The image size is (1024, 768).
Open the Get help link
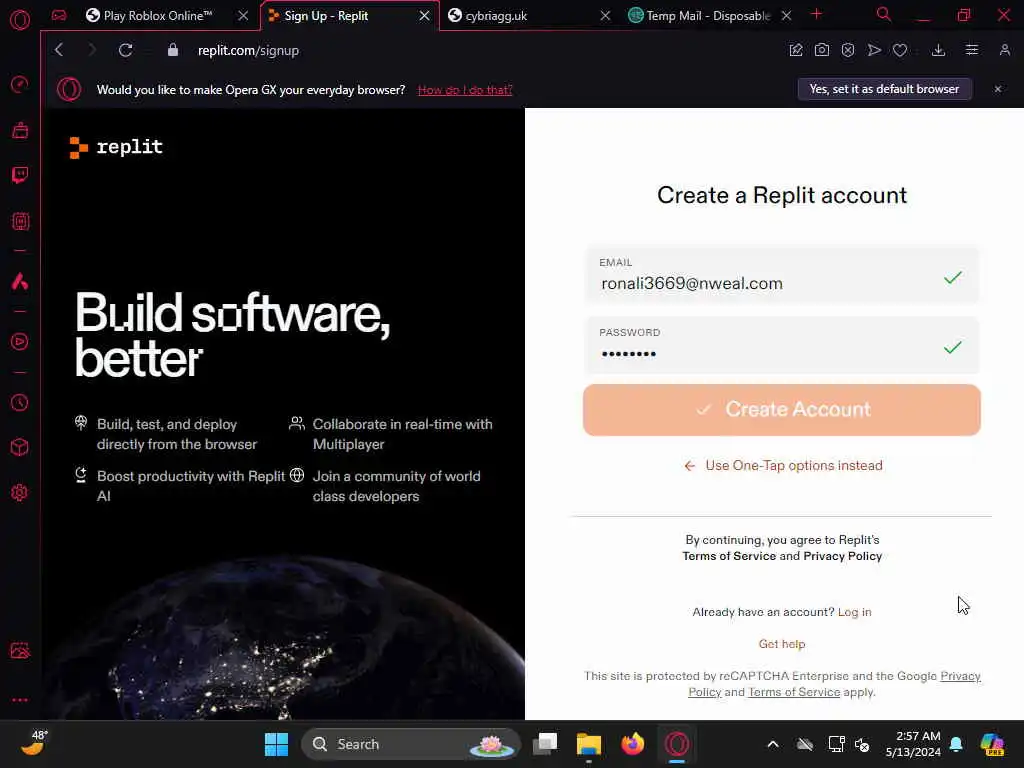coord(782,644)
